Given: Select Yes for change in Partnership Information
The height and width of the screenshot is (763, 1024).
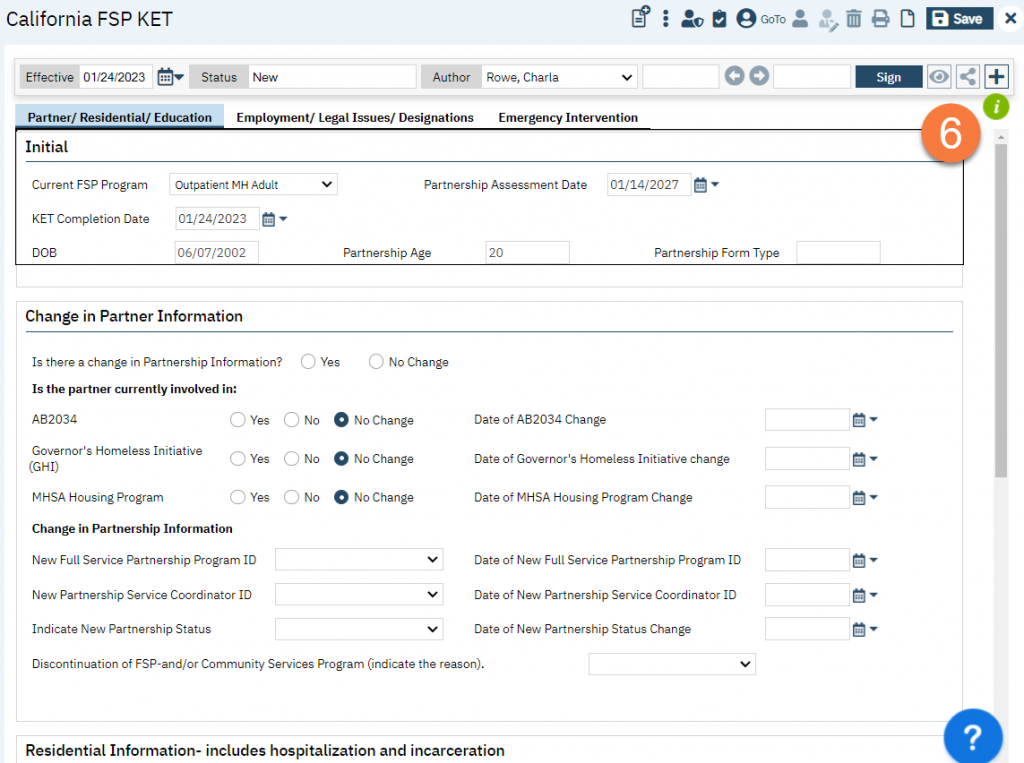Looking at the screenshot, I should click(x=308, y=362).
